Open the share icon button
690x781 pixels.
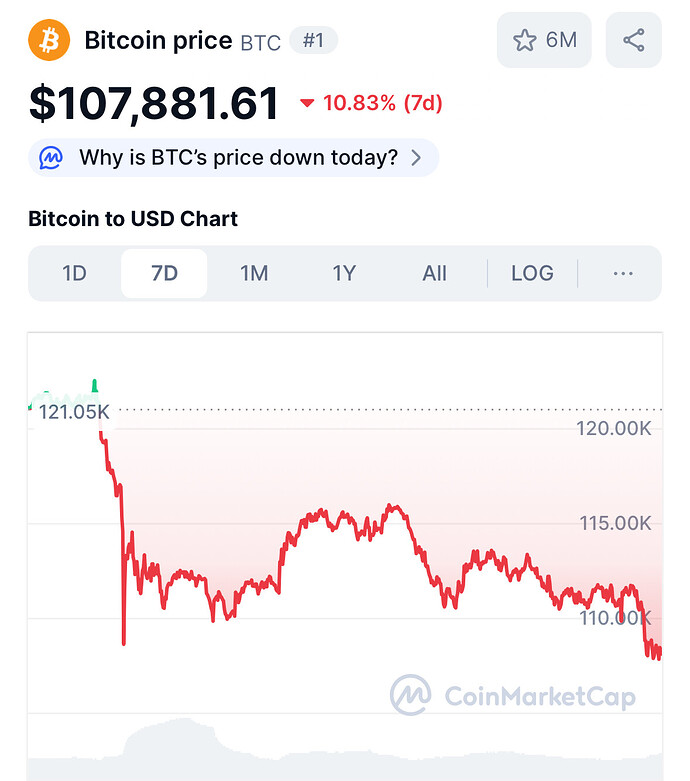pyautogui.click(x=633, y=40)
